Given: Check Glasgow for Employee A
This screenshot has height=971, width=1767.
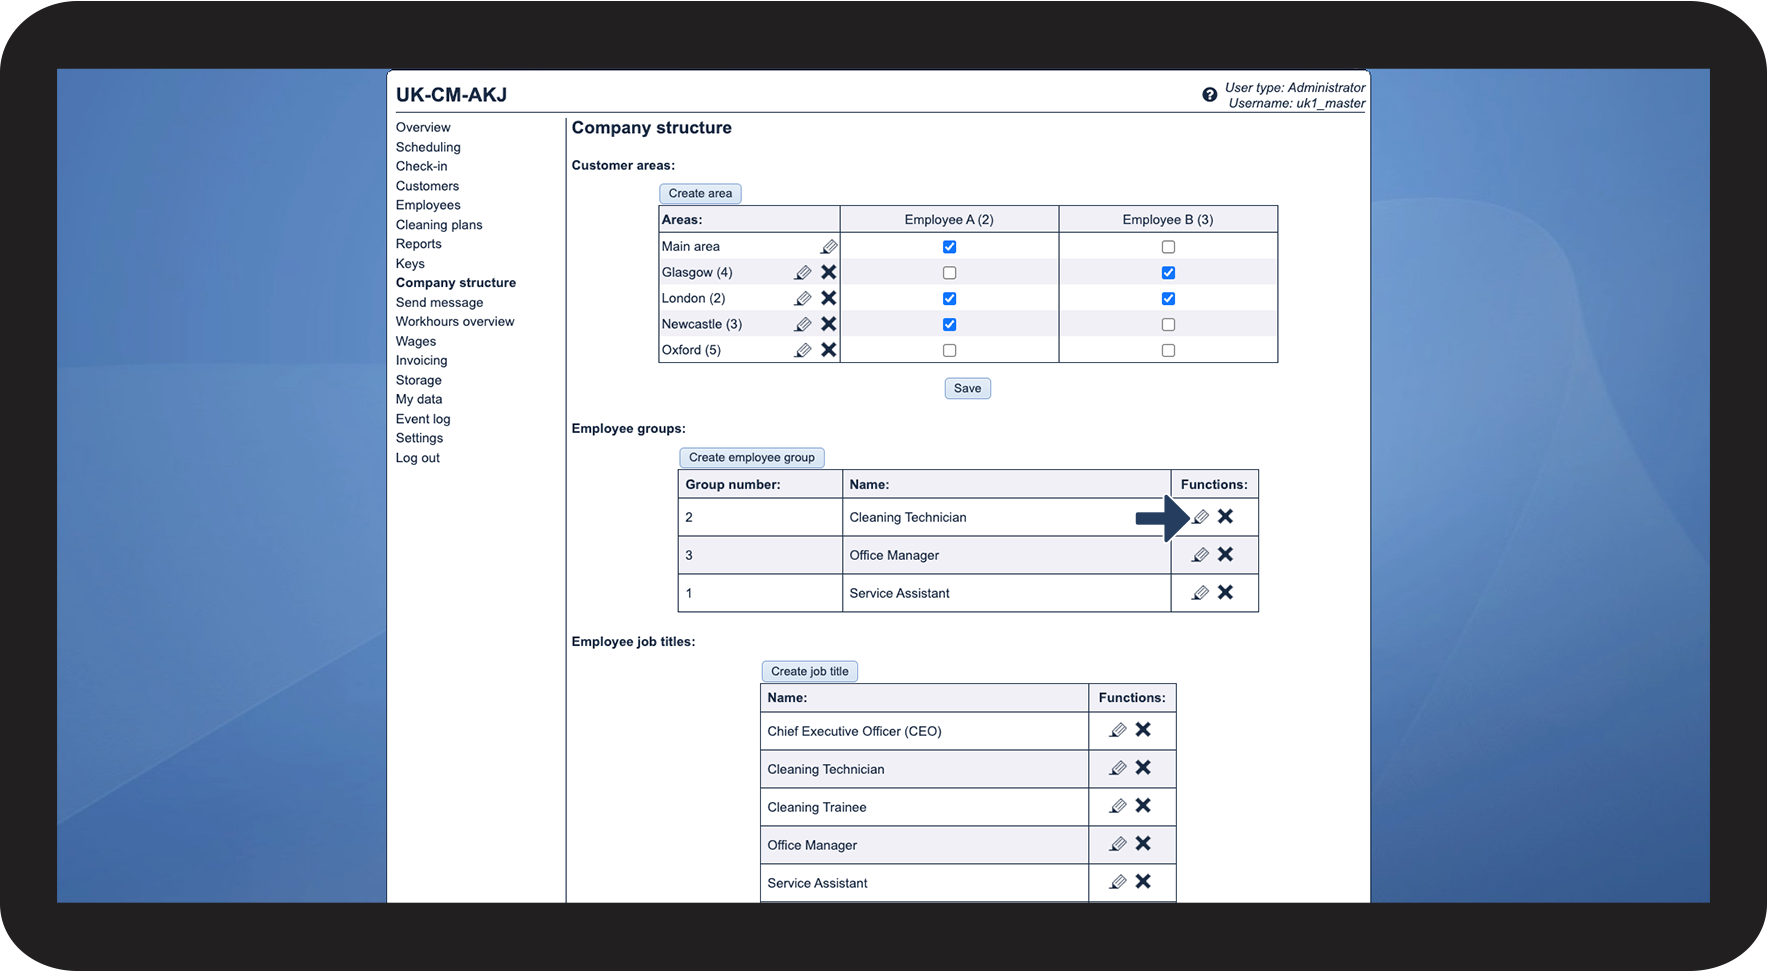Looking at the screenshot, I should click(x=949, y=273).
